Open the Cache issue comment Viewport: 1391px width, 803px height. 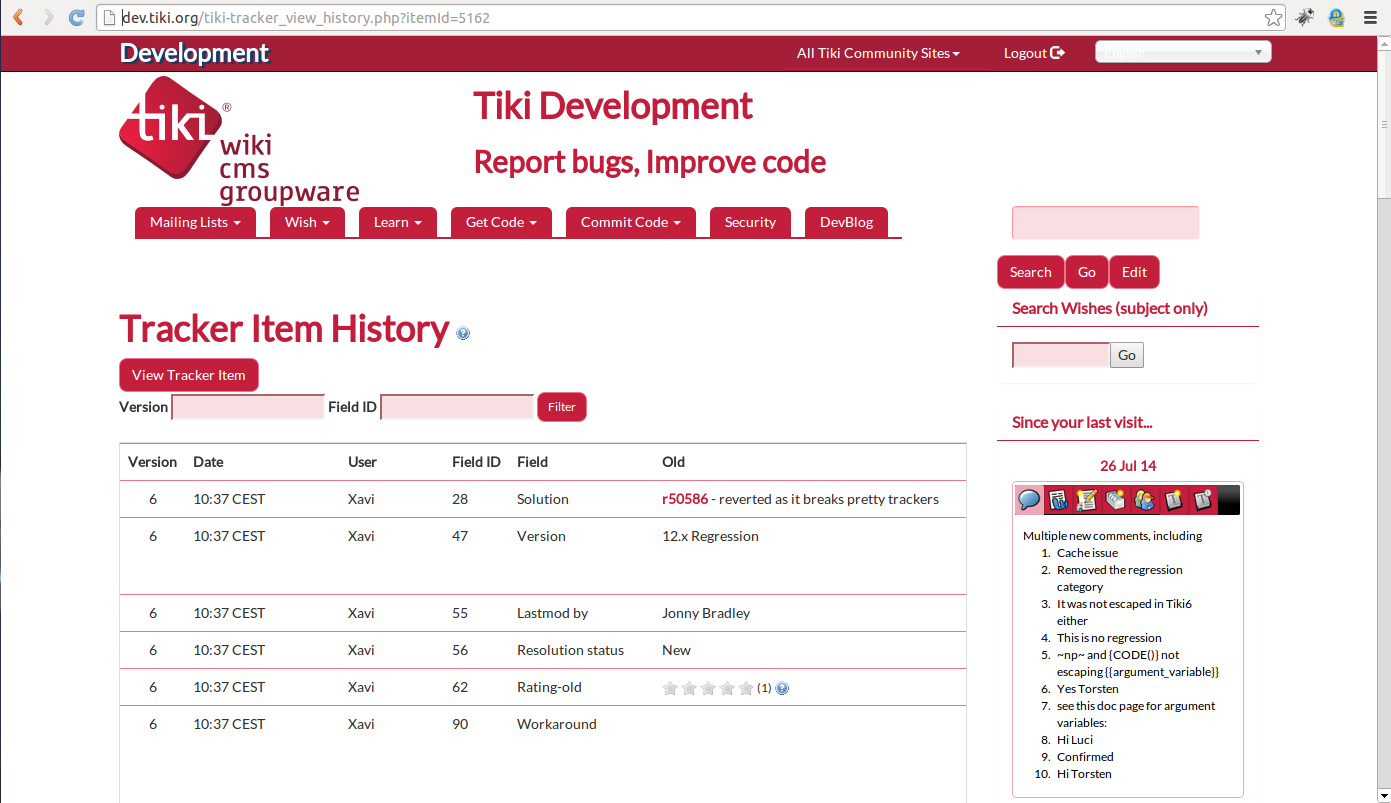point(1087,553)
